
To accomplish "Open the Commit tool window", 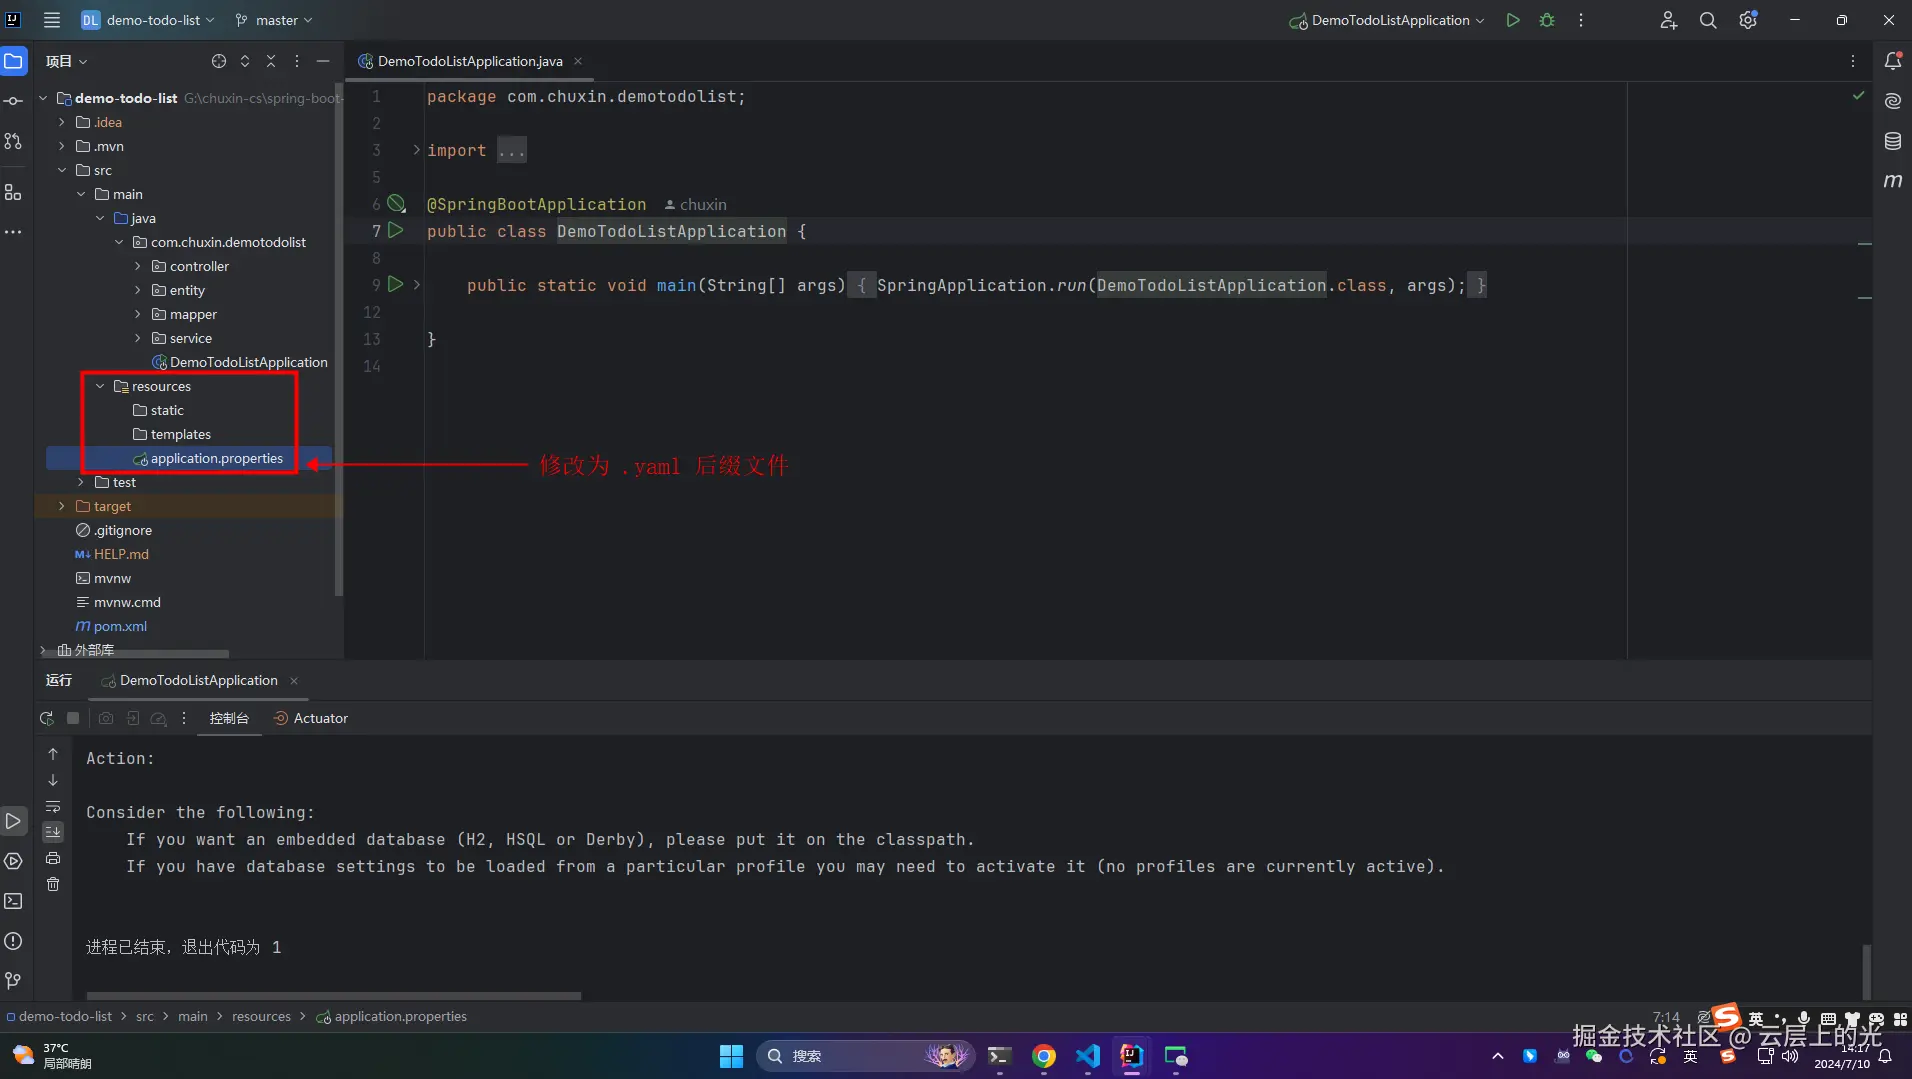I will tap(14, 101).
